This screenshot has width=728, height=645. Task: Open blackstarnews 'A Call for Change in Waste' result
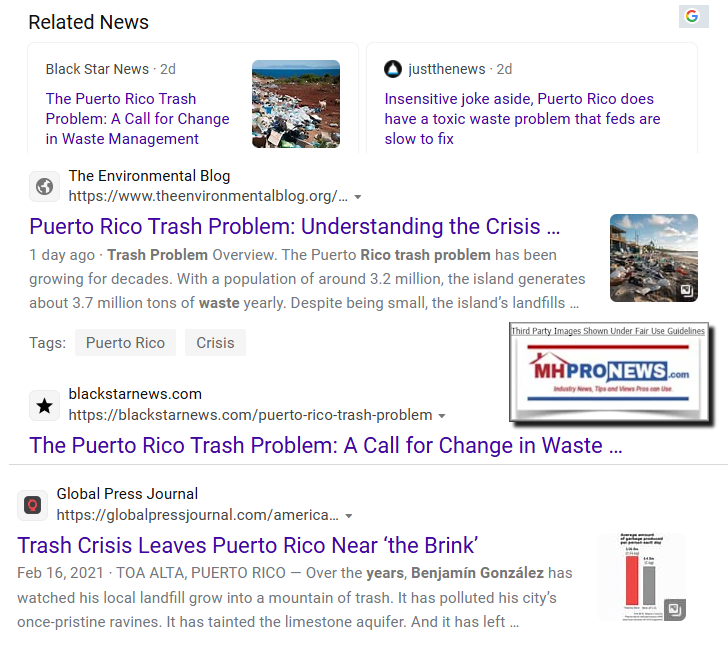[x=326, y=445]
